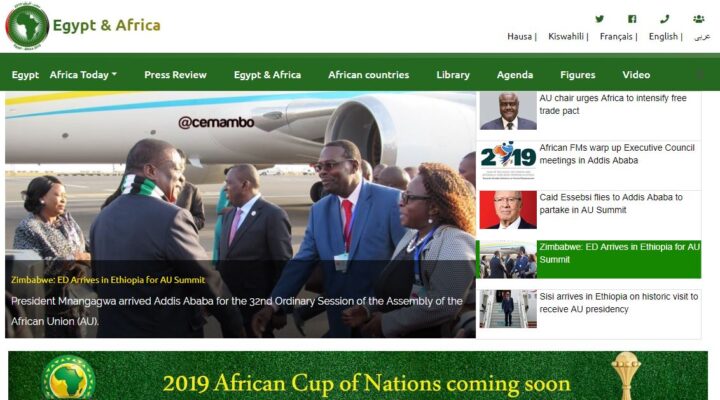
Task: Click the Egypt & Africa globe logo
Action: coord(27,26)
